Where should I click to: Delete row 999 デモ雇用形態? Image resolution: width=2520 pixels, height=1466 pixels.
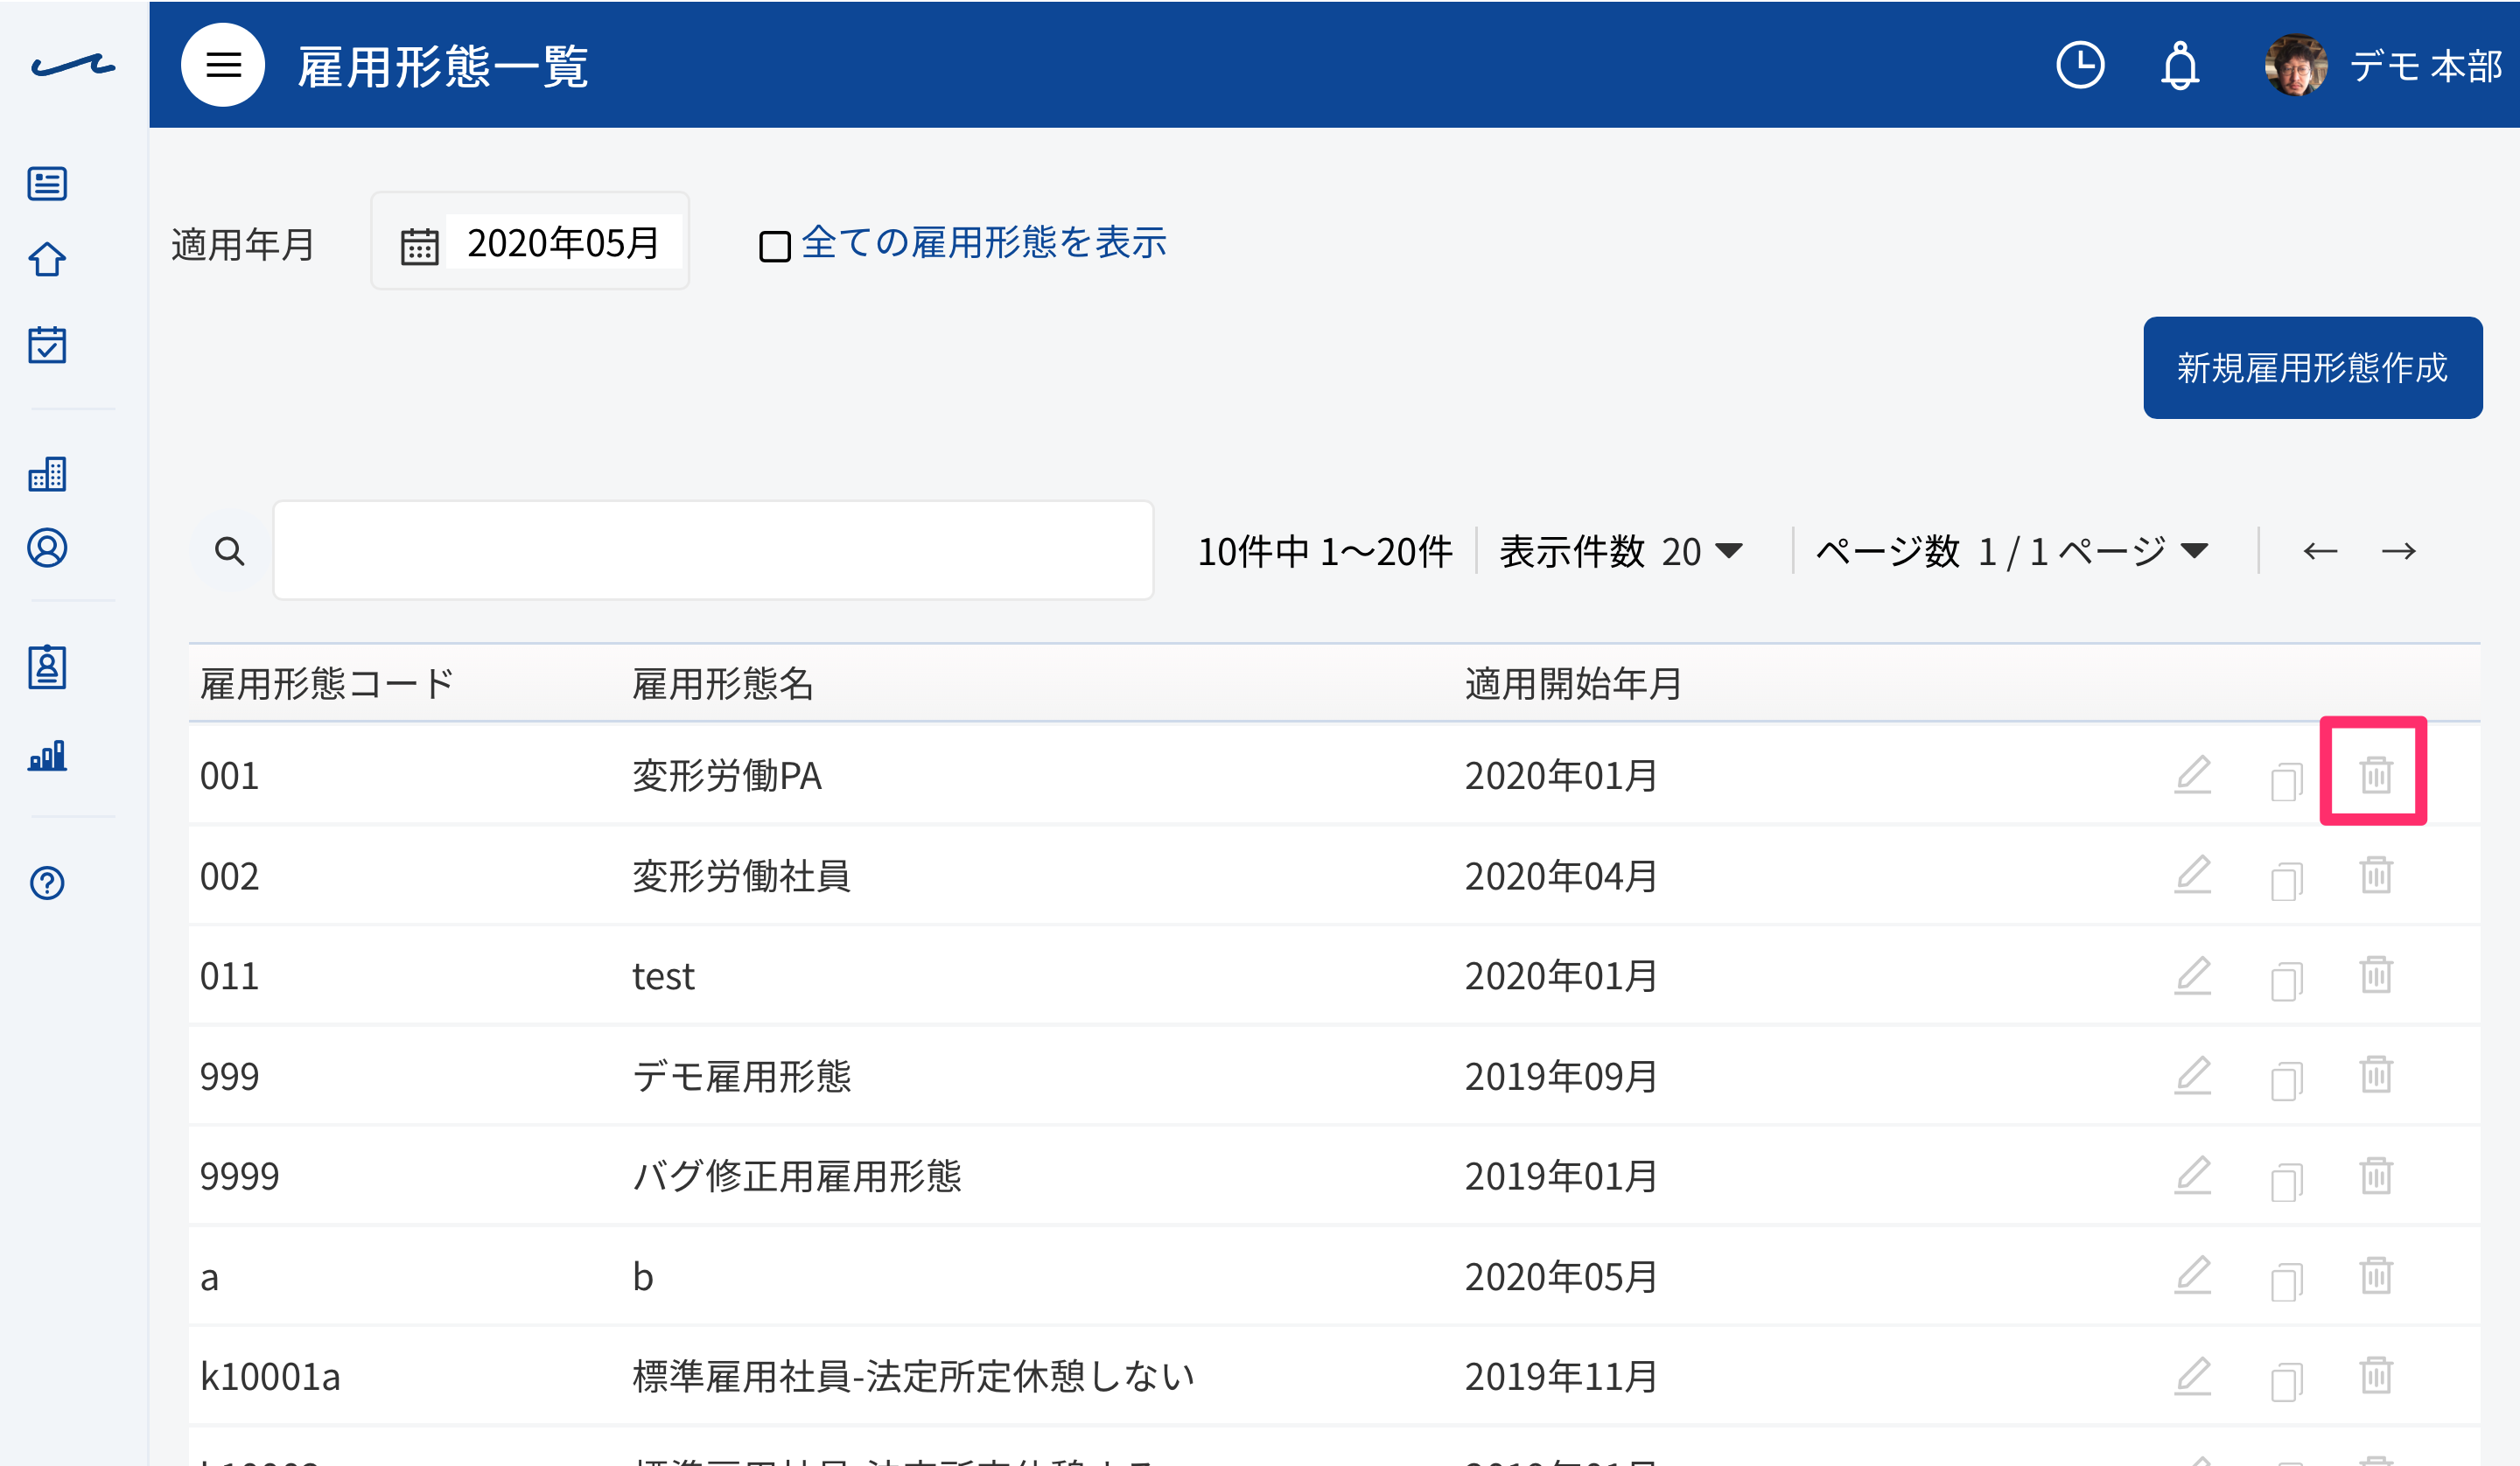[2376, 1075]
